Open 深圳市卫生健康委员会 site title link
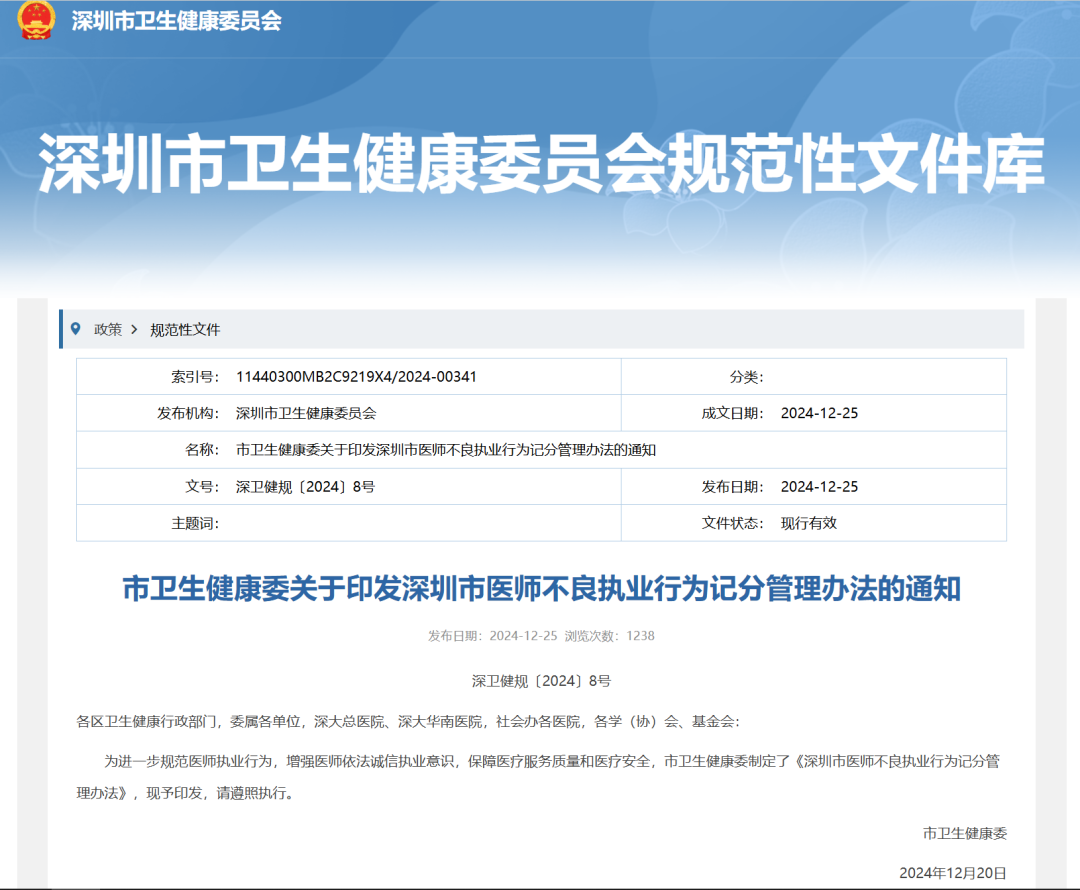 (176, 21)
